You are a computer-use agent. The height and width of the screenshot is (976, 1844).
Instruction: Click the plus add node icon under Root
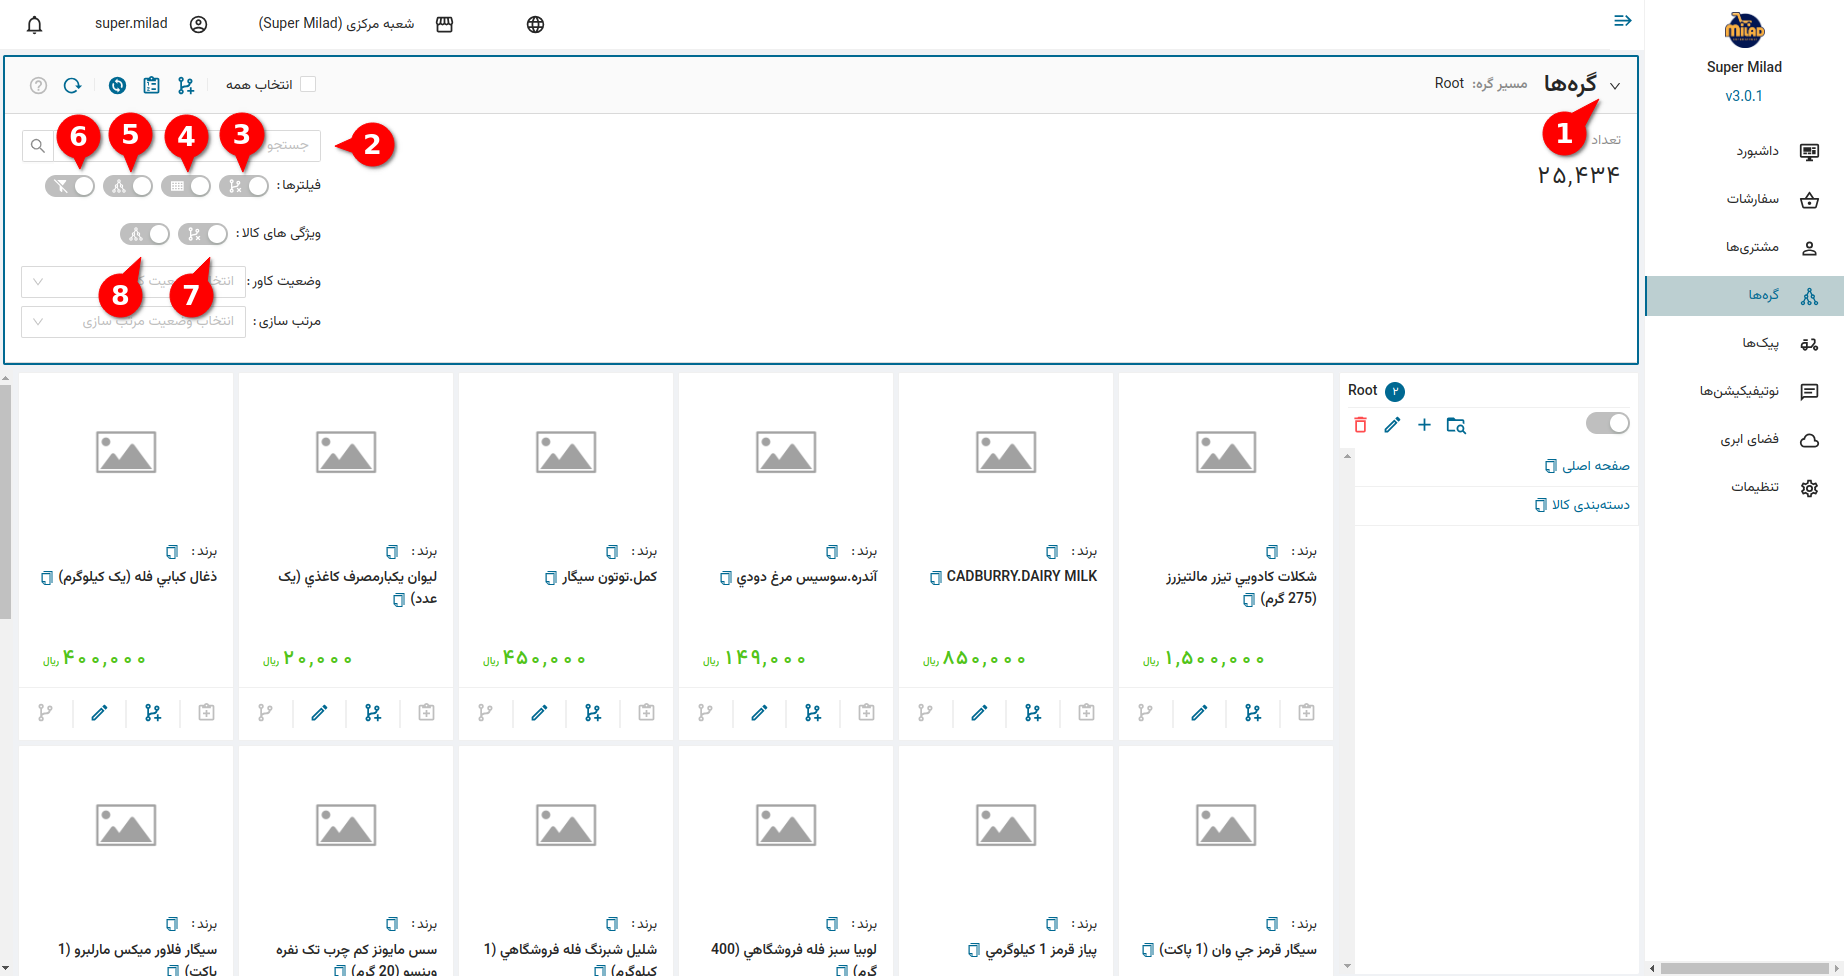pos(1424,425)
